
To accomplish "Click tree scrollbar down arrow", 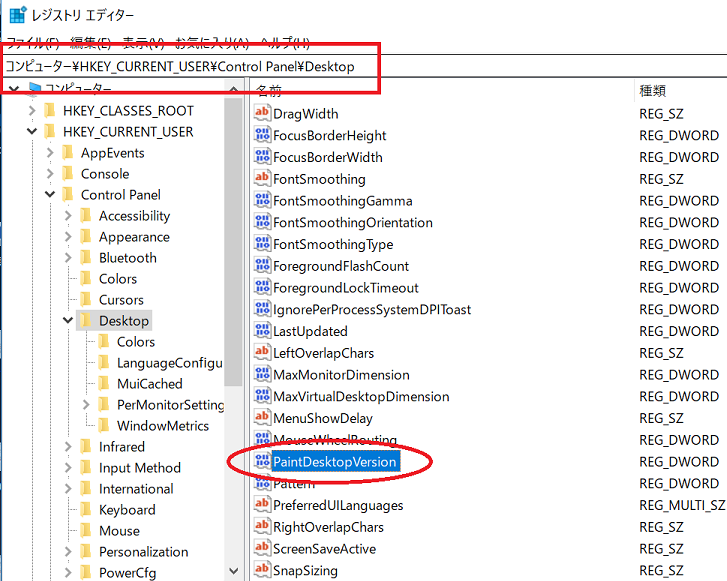I will tap(234, 571).
